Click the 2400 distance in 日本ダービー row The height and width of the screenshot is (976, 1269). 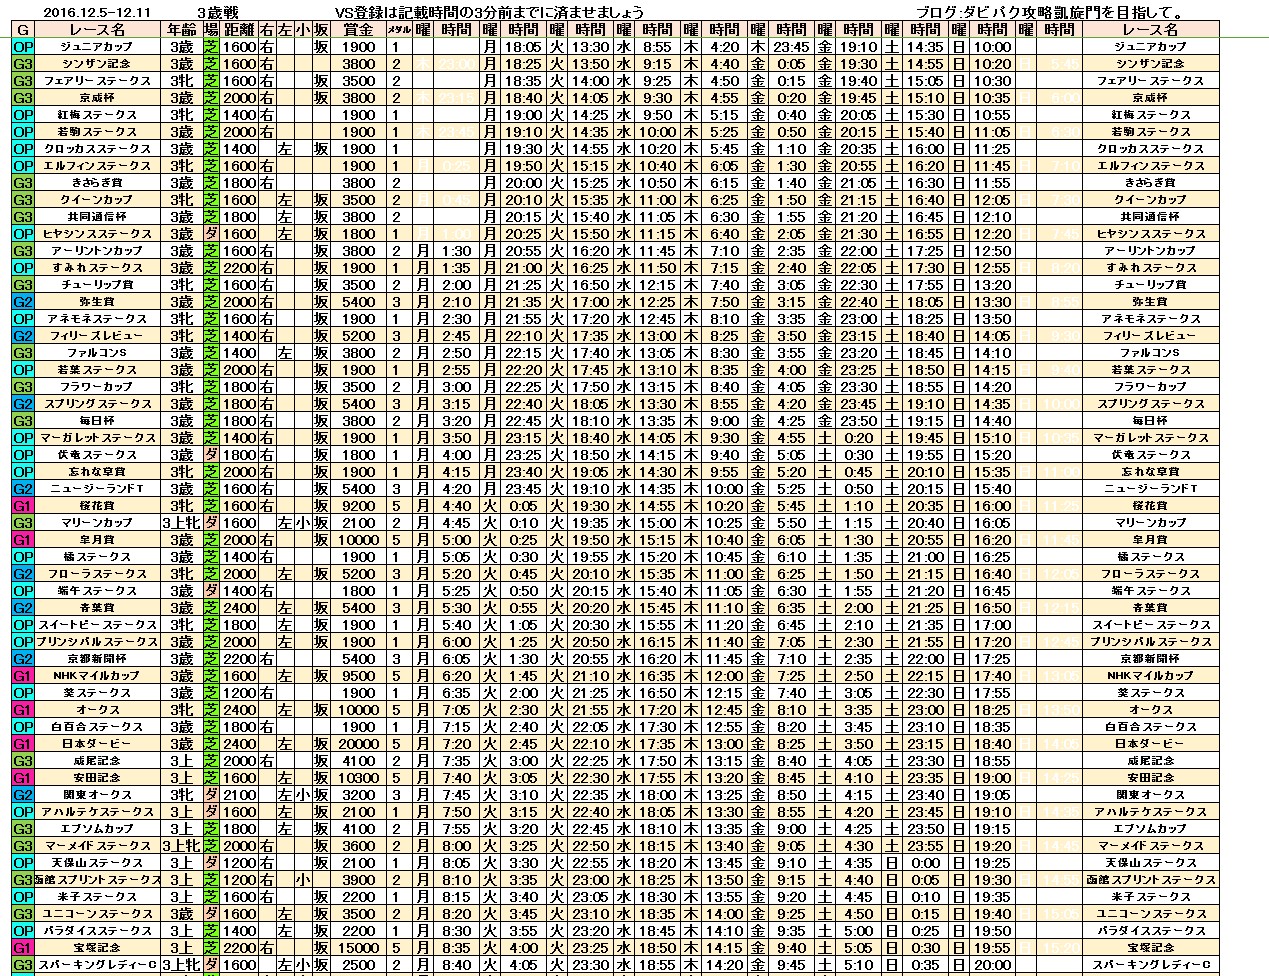tap(240, 744)
